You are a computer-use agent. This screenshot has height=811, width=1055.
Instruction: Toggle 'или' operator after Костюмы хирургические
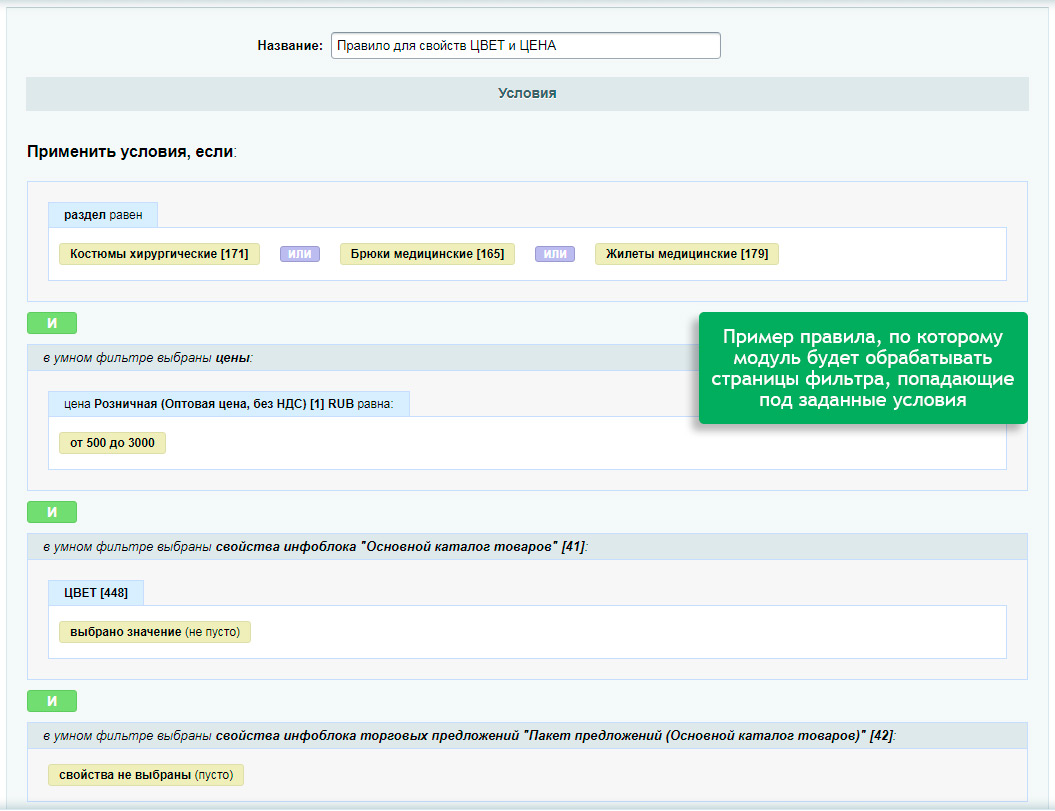coord(300,254)
